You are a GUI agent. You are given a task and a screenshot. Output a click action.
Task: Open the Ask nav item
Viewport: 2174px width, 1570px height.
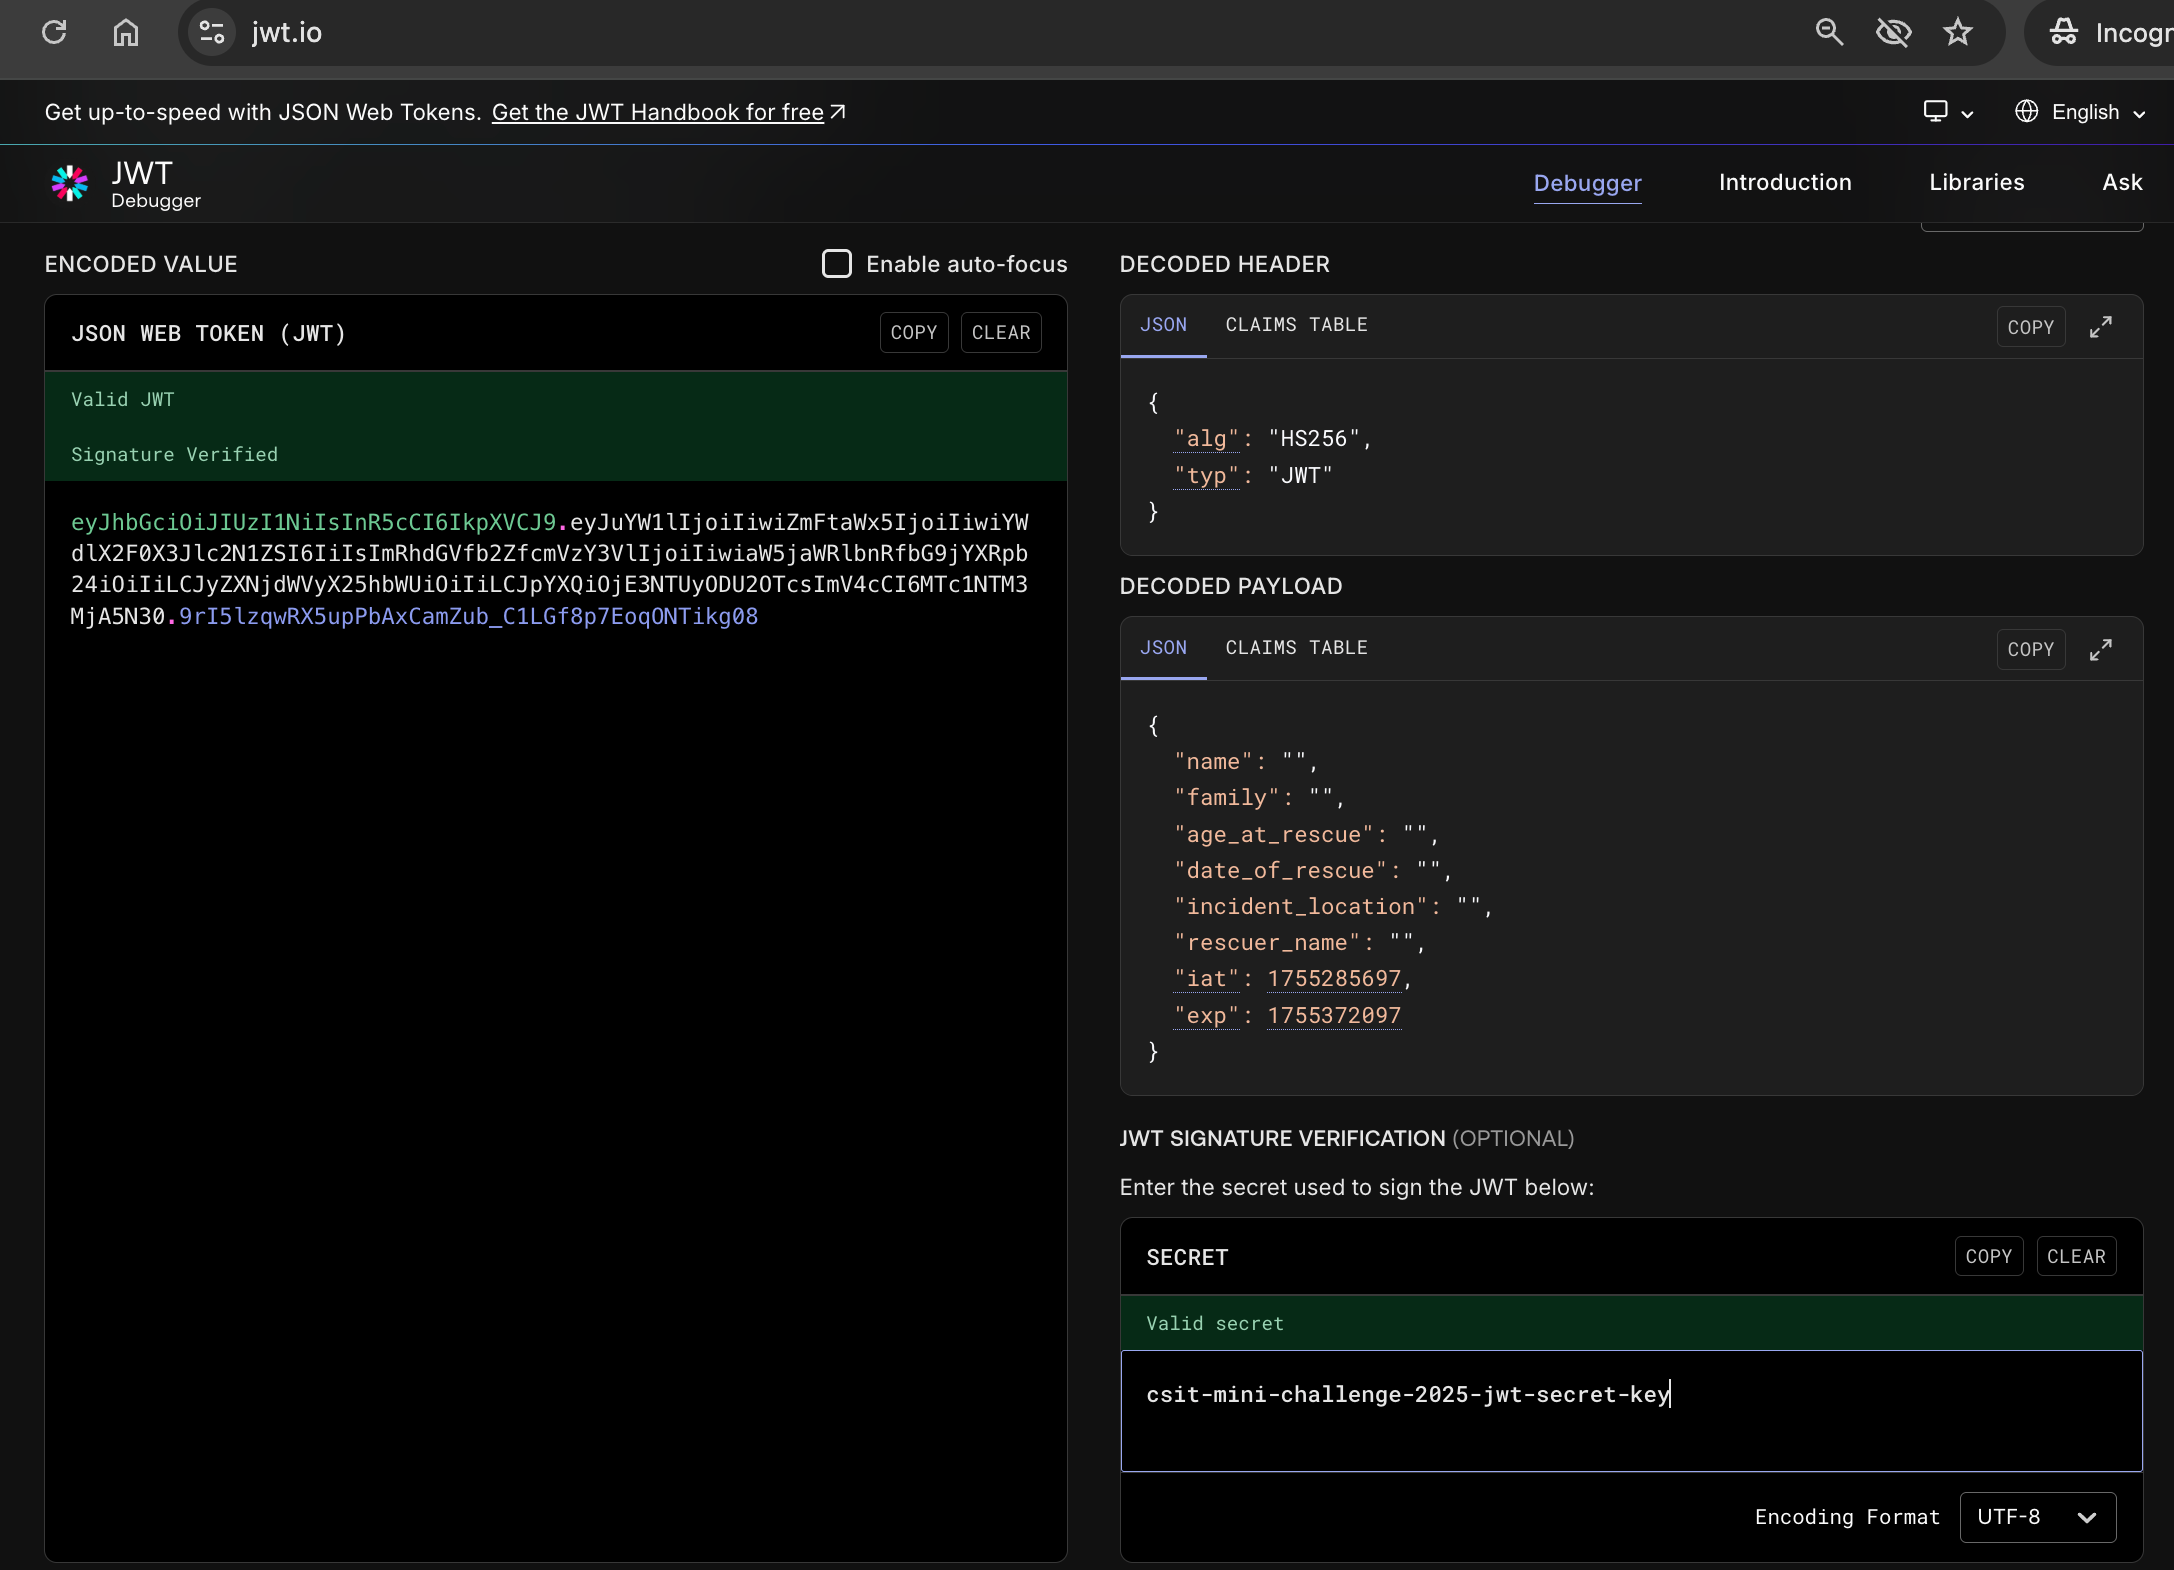point(2122,182)
